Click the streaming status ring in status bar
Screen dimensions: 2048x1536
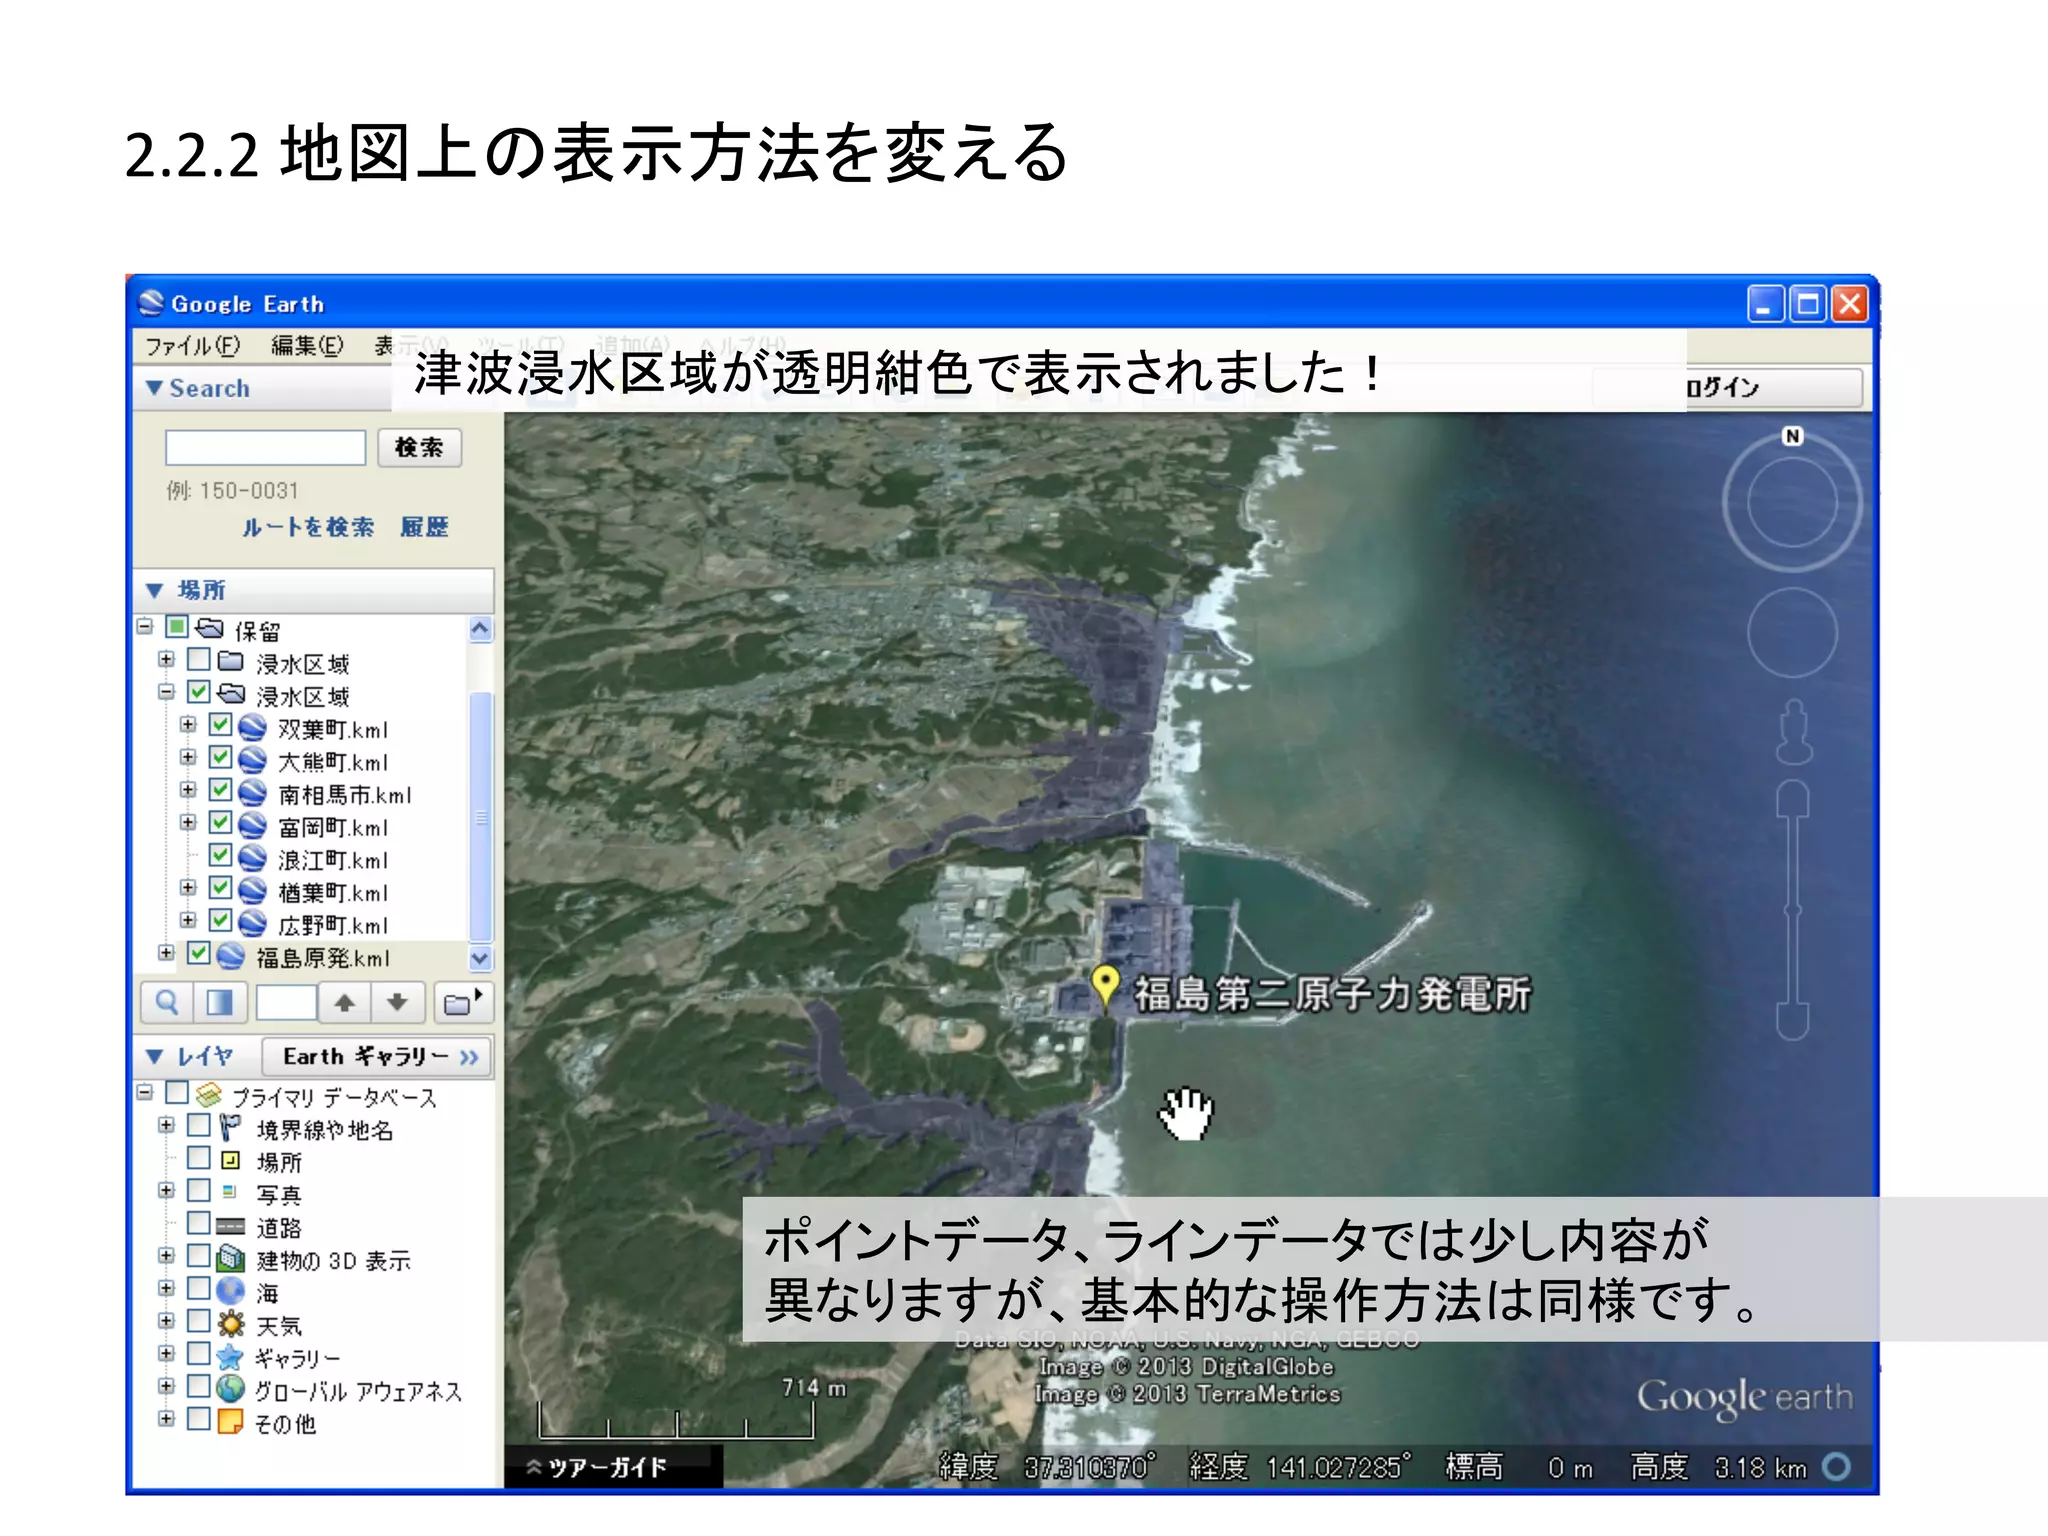pyautogui.click(x=1836, y=1467)
